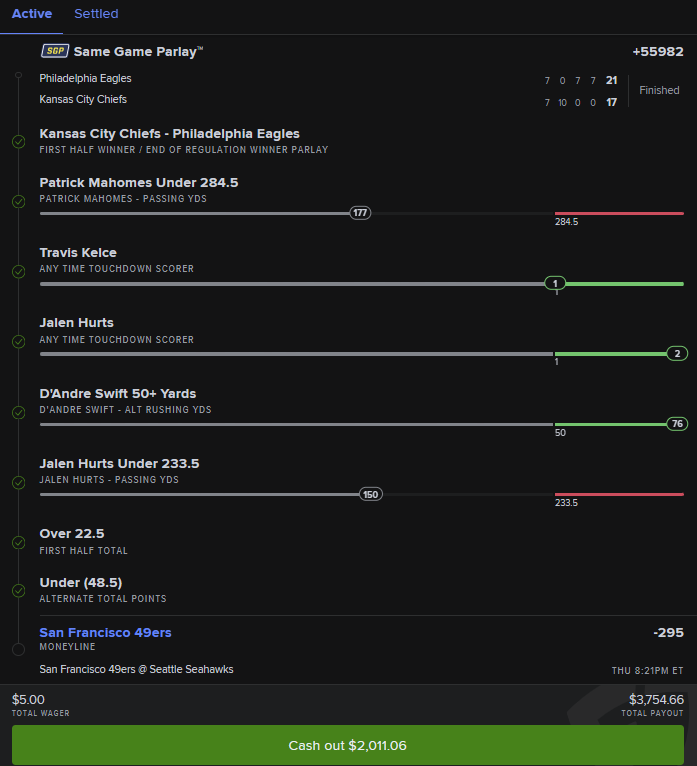Click the check icon by Jalen Hurts Under 233.5

19,483
